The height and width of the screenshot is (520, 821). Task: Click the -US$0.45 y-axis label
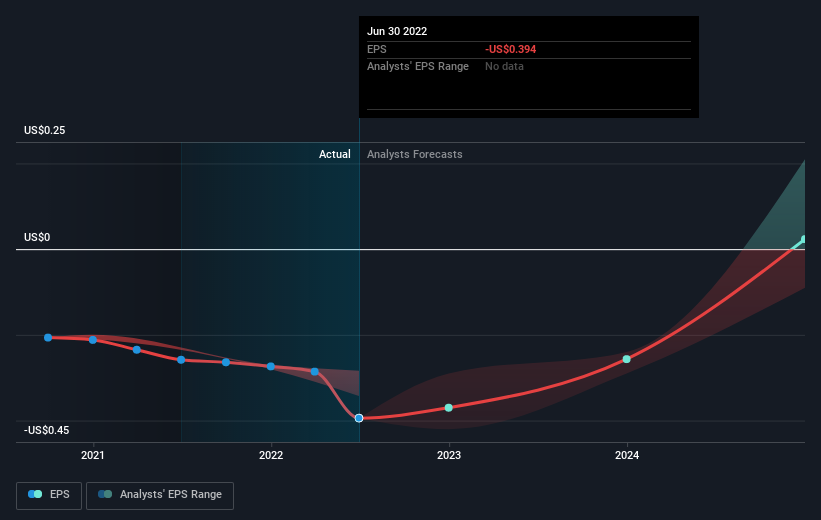point(46,430)
